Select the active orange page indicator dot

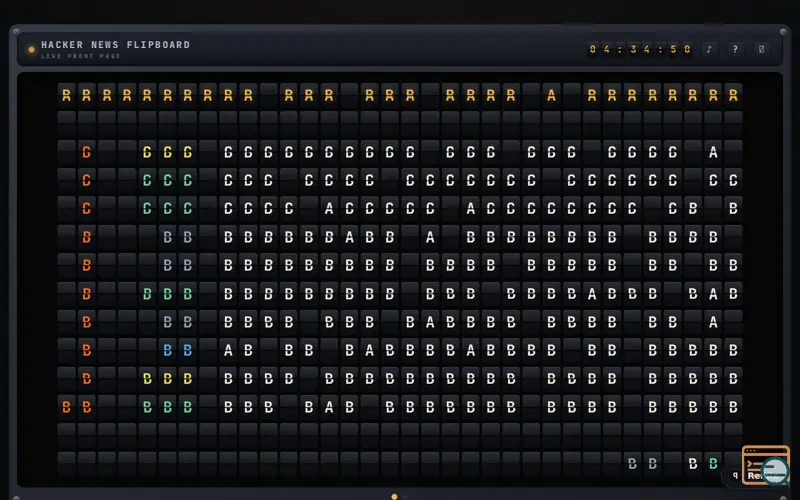(394, 496)
